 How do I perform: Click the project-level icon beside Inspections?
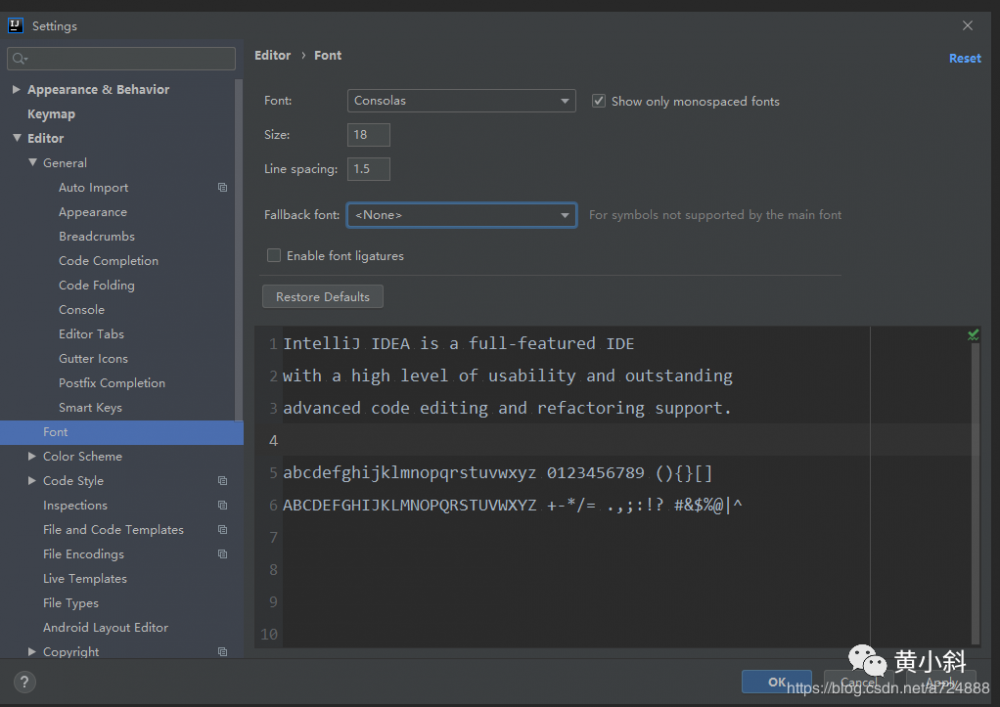coord(222,505)
